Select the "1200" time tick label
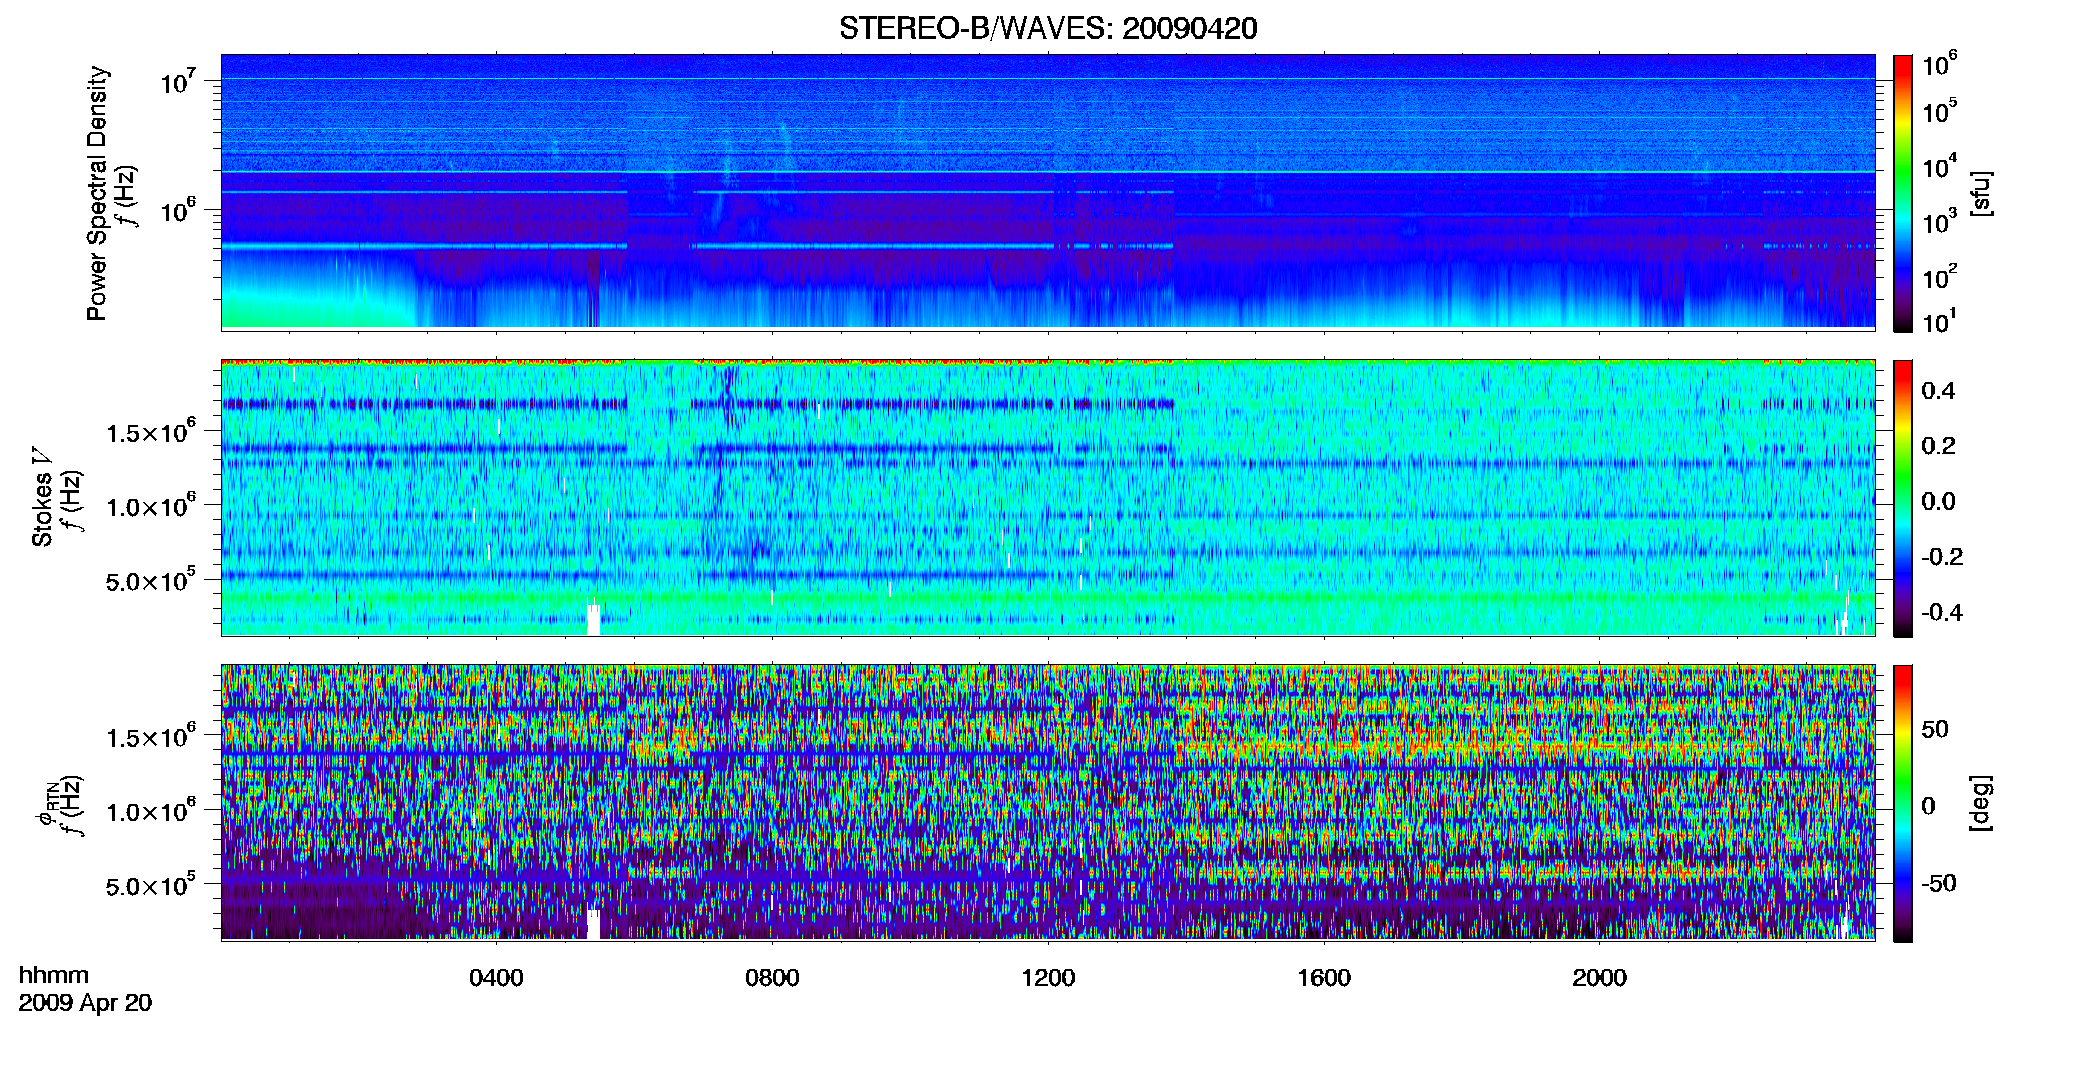The height and width of the screenshot is (1080, 2096). point(1048,978)
